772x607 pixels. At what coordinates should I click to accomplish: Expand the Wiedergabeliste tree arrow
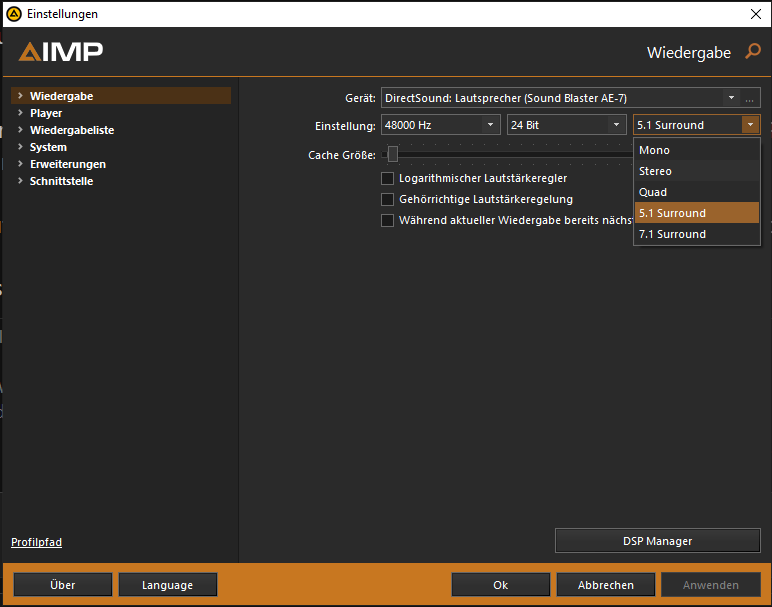pos(20,129)
